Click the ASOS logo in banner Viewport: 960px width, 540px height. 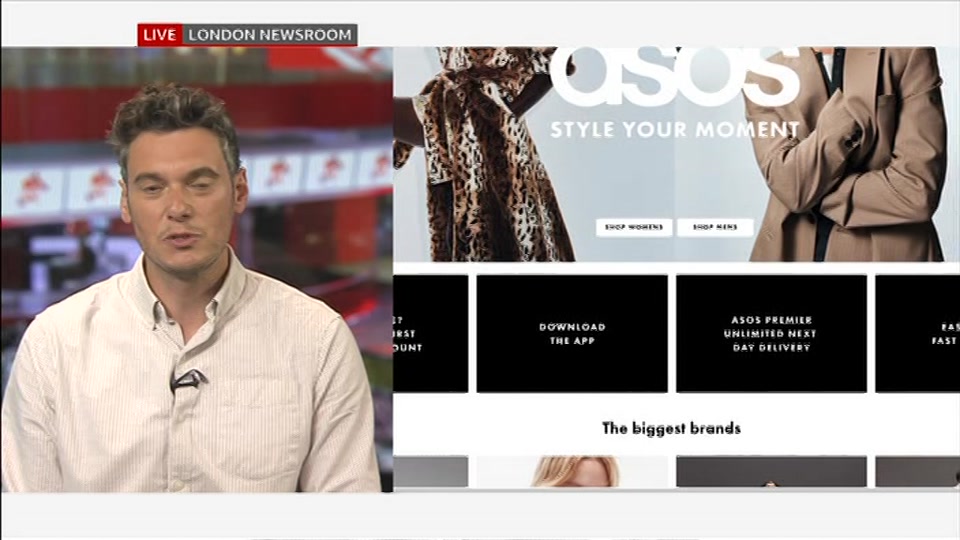(x=675, y=75)
